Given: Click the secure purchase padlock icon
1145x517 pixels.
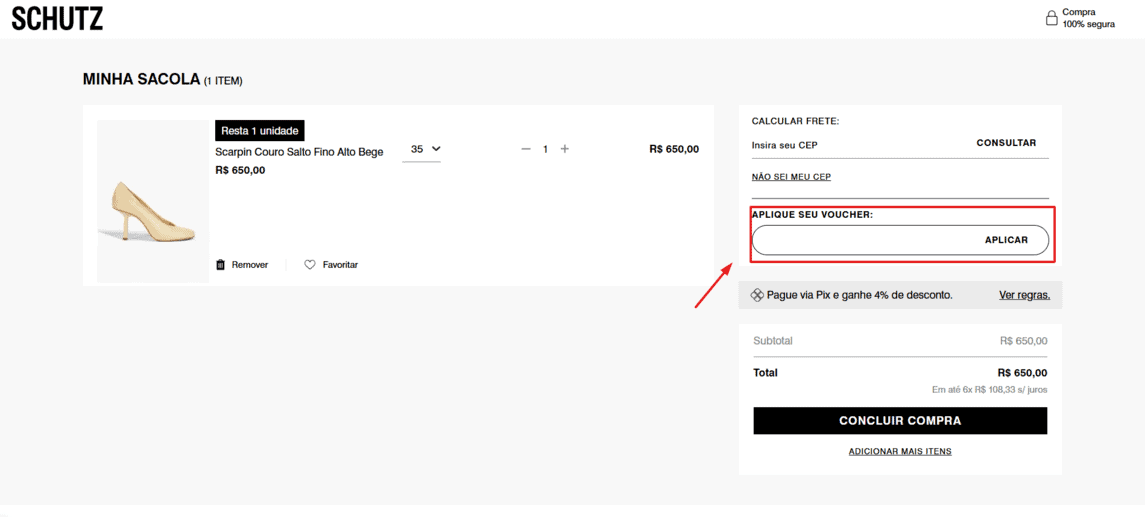Looking at the screenshot, I should click(1051, 18).
